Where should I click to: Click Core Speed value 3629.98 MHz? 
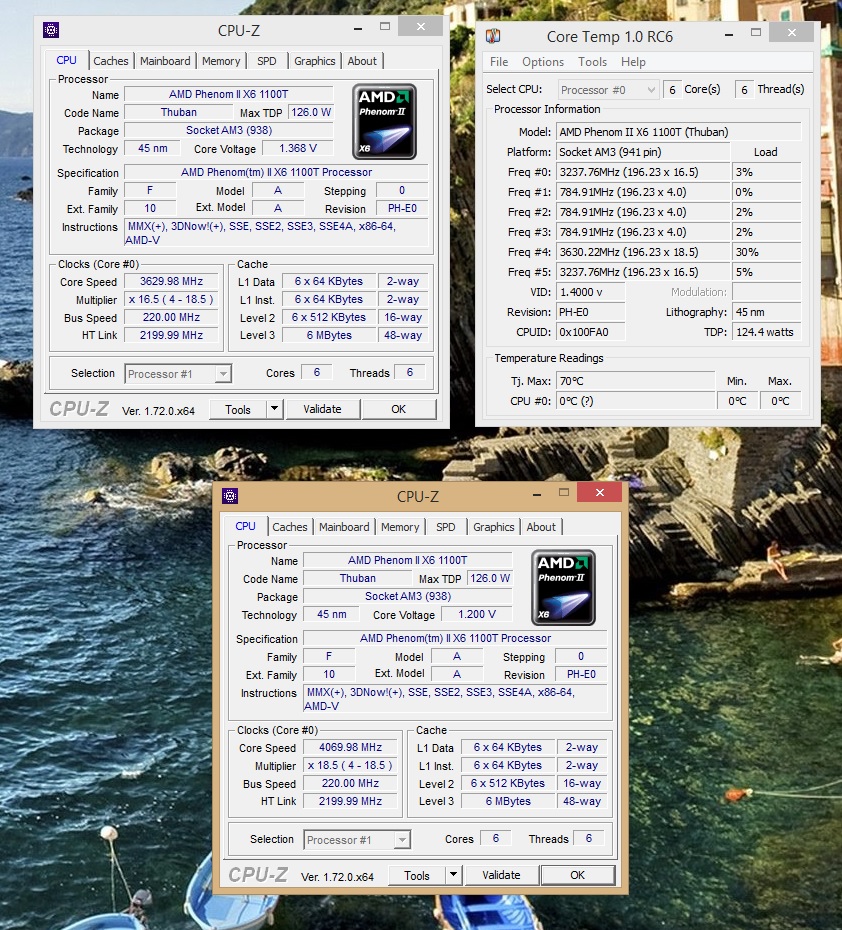[171, 281]
